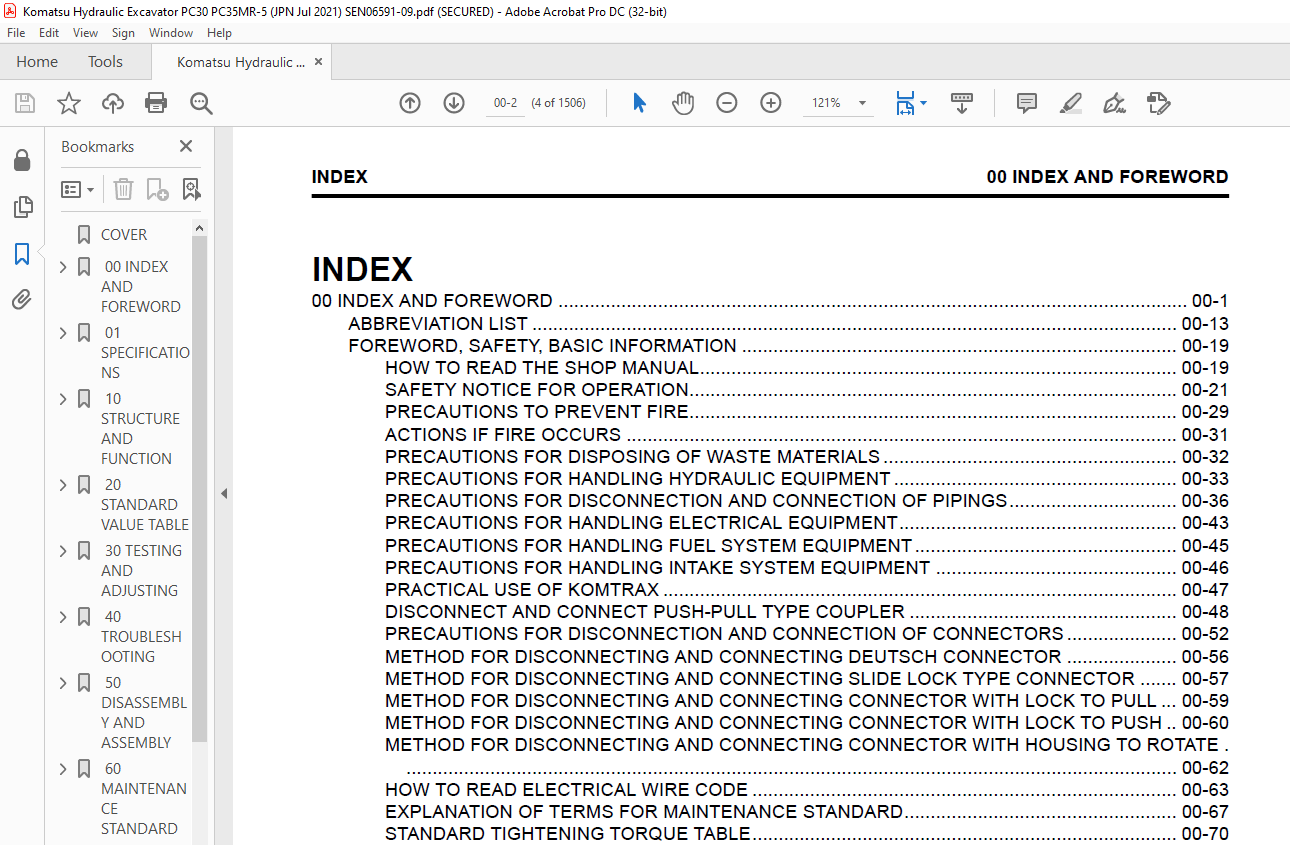The width and height of the screenshot is (1290, 845).
Task: Expand the 30 TESTING AND ADJUSTING bookmark
Action: pyautogui.click(x=63, y=551)
